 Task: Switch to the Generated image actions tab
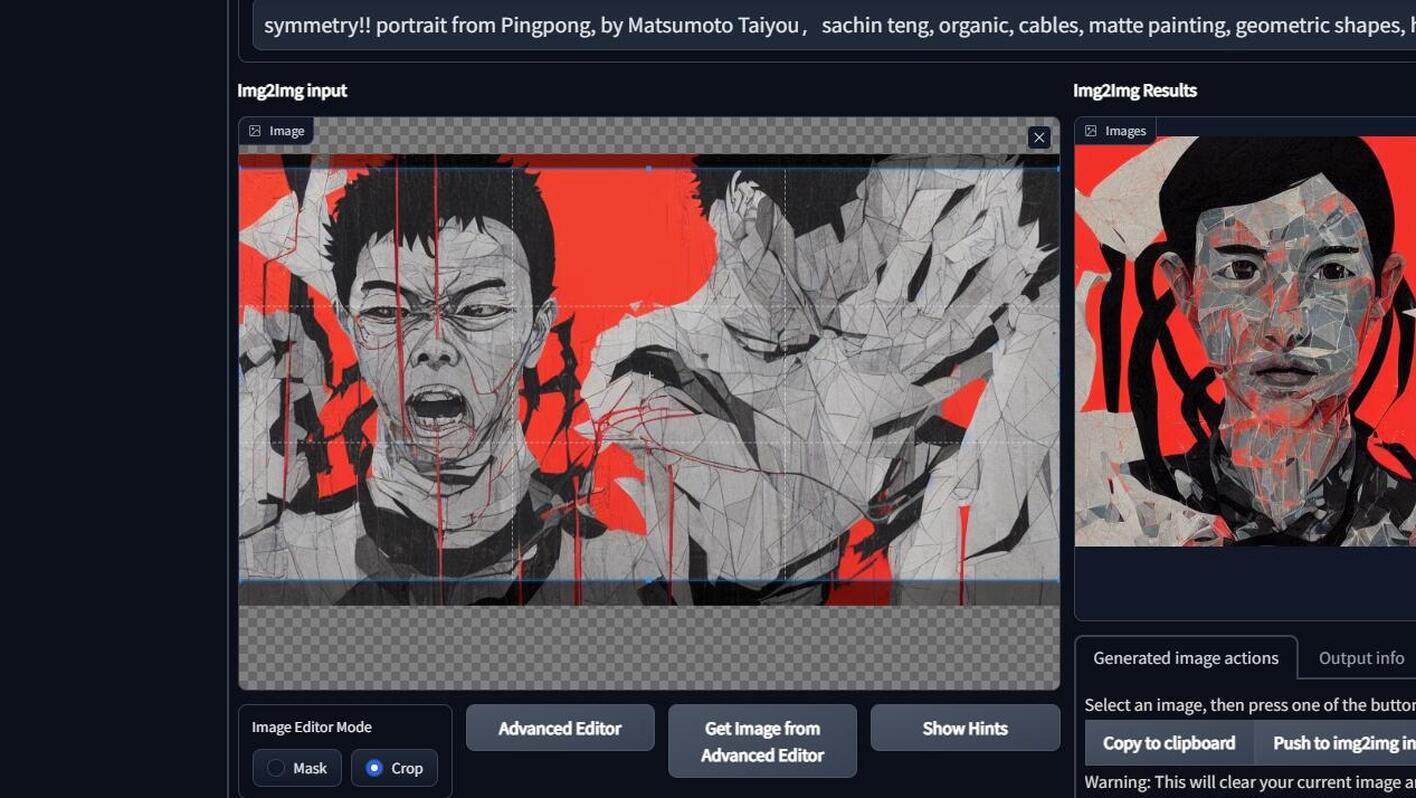click(x=1186, y=658)
